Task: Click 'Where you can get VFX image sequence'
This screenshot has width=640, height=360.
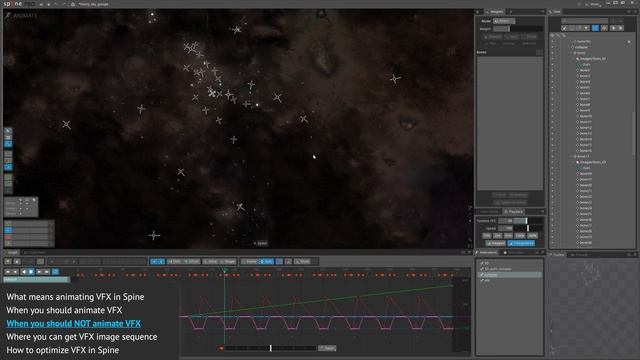Action: click(x=82, y=337)
